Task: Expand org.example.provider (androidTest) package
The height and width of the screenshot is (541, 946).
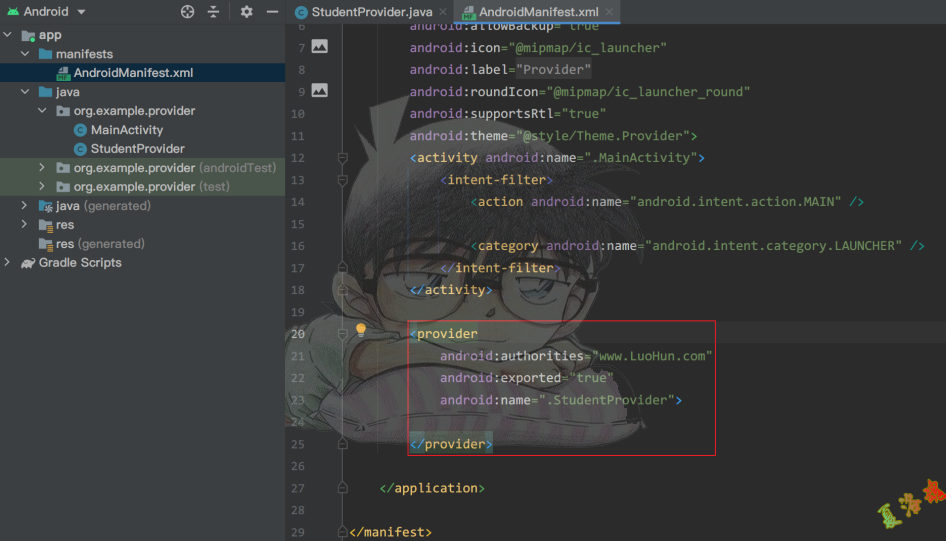Action: (42, 168)
